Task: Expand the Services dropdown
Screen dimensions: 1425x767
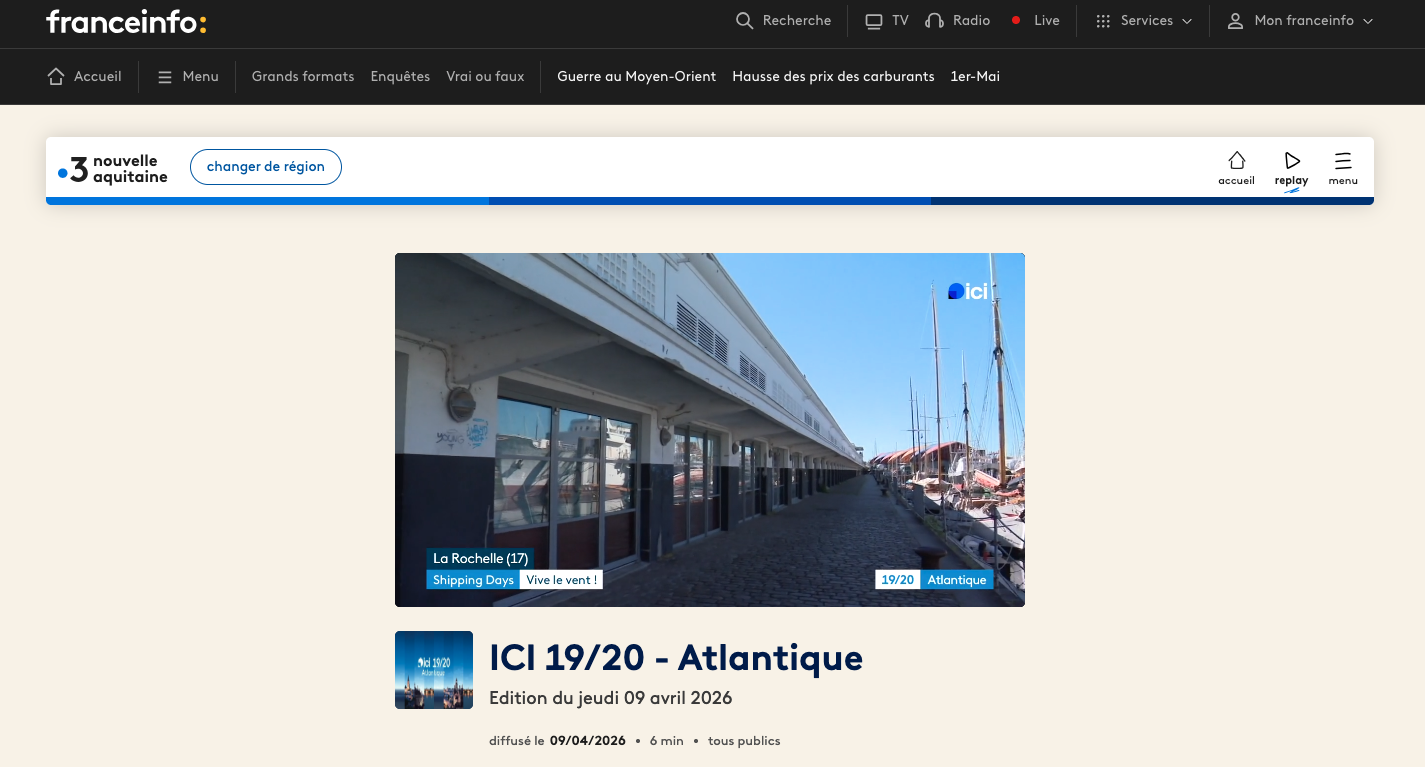Action: click(x=1144, y=21)
